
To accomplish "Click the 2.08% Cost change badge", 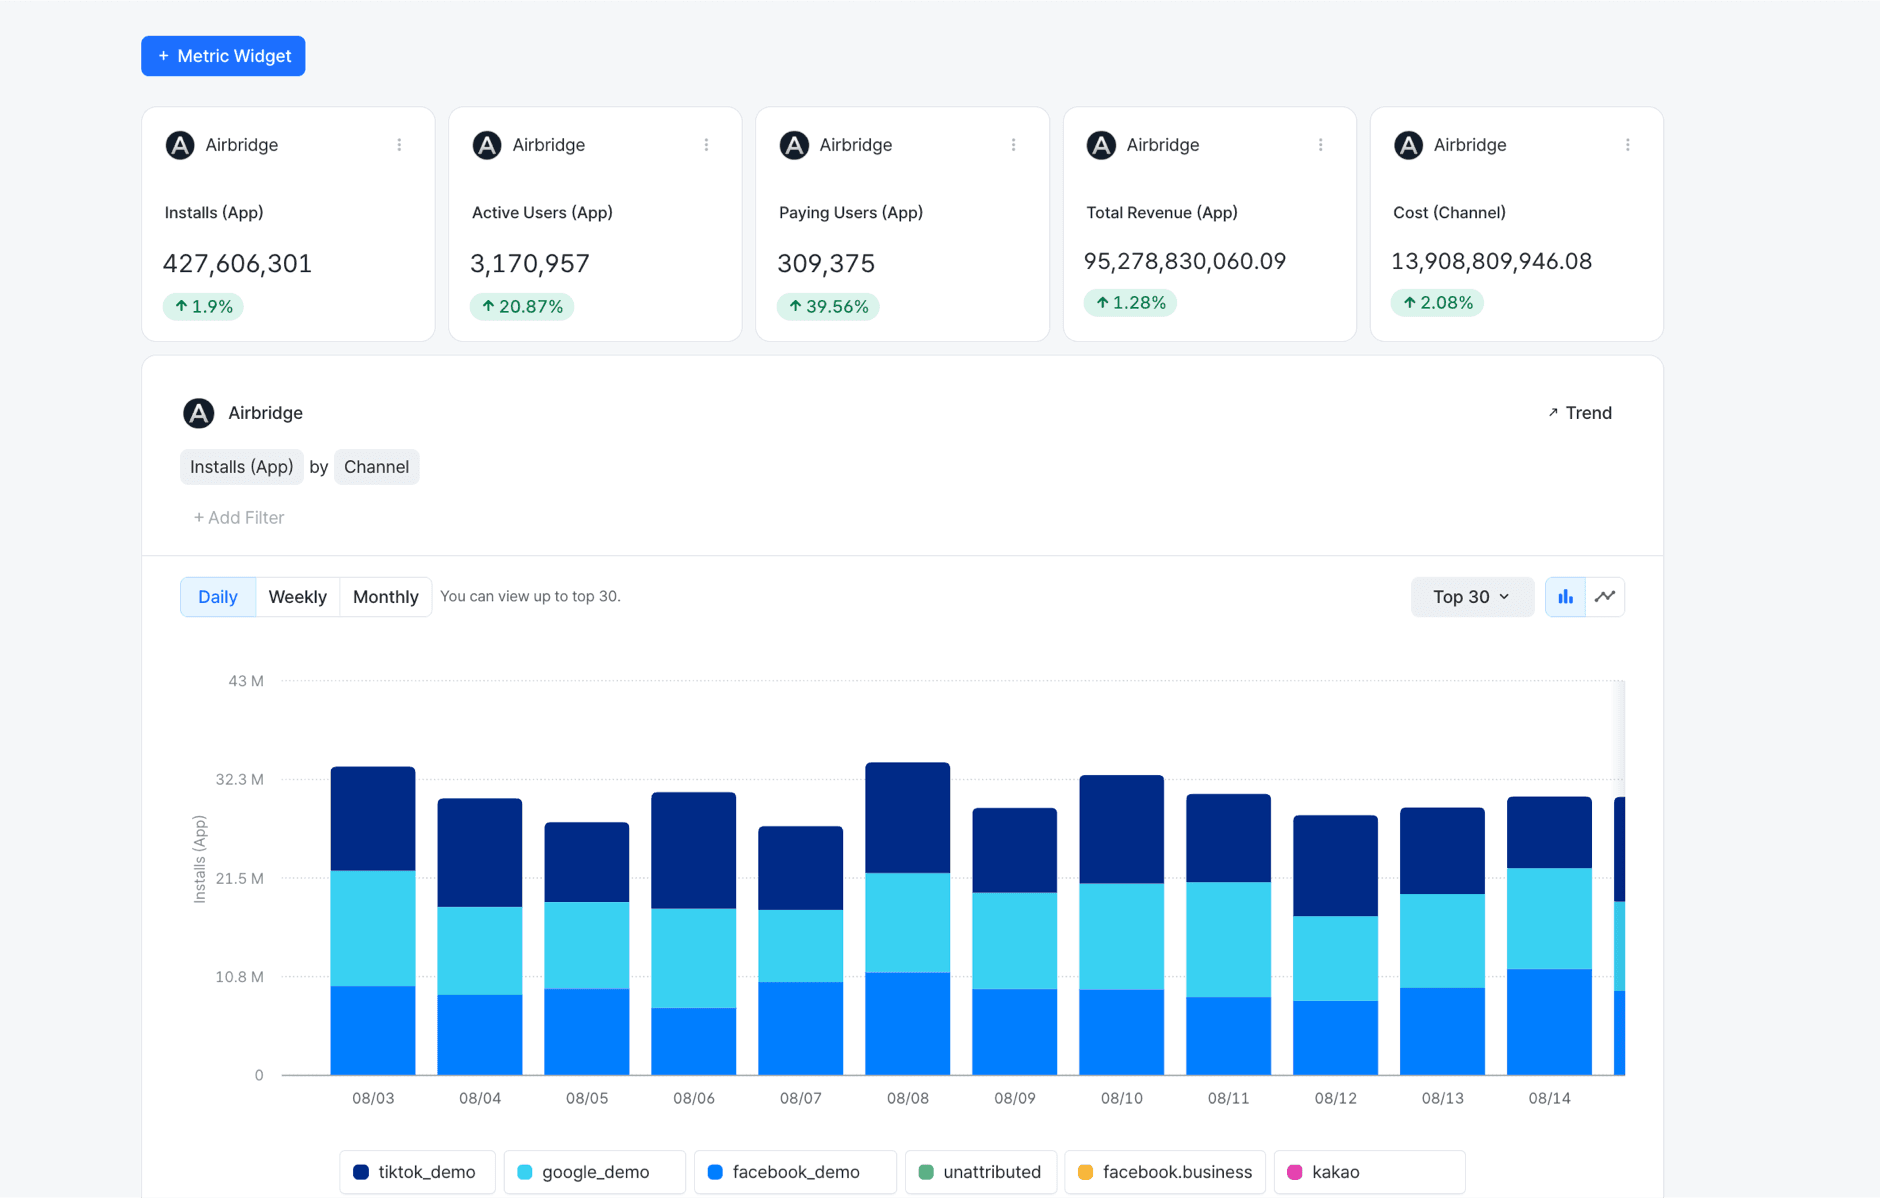I will point(1437,302).
